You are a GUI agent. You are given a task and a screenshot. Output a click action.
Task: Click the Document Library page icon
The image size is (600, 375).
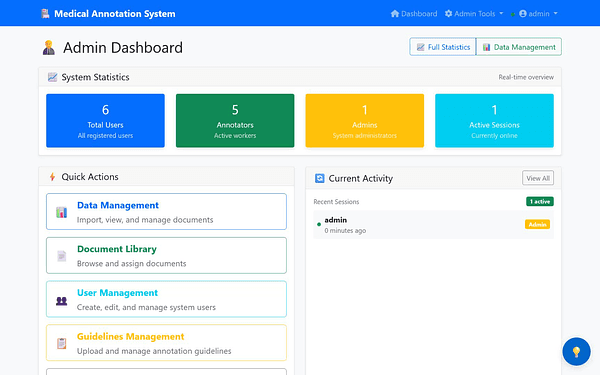(x=61, y=256)
